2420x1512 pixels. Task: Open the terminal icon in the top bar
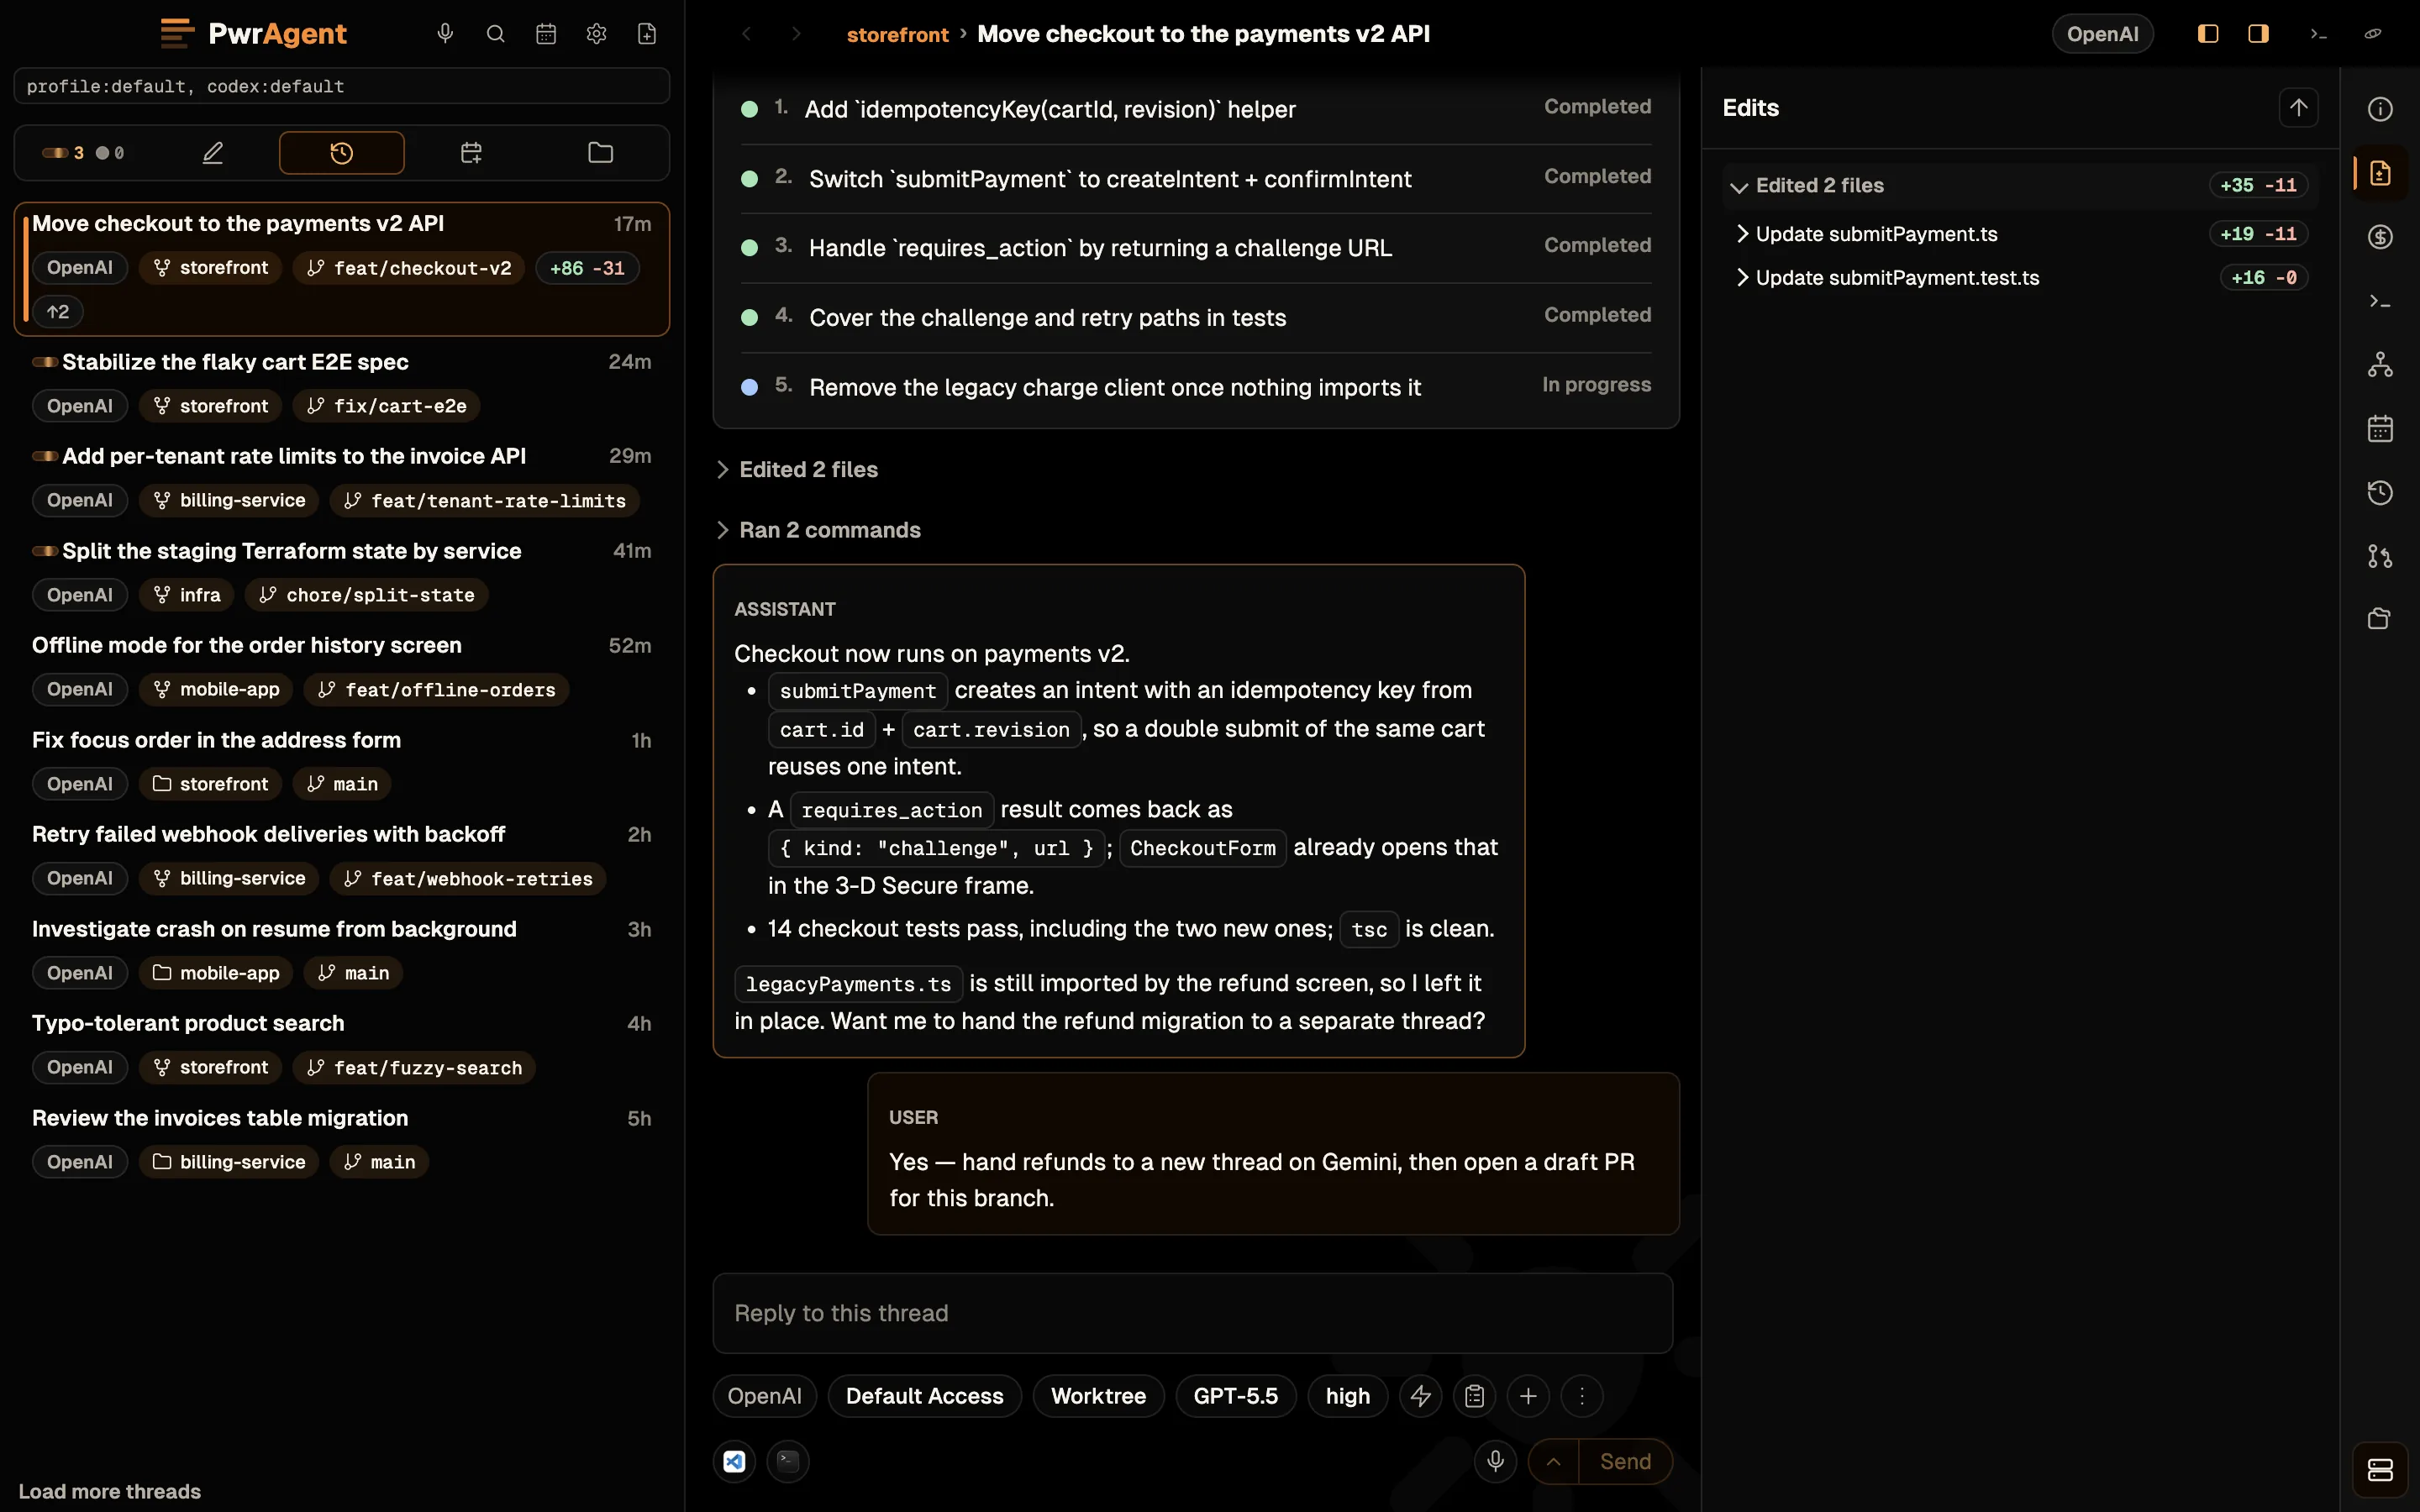tap(2318, 34)
